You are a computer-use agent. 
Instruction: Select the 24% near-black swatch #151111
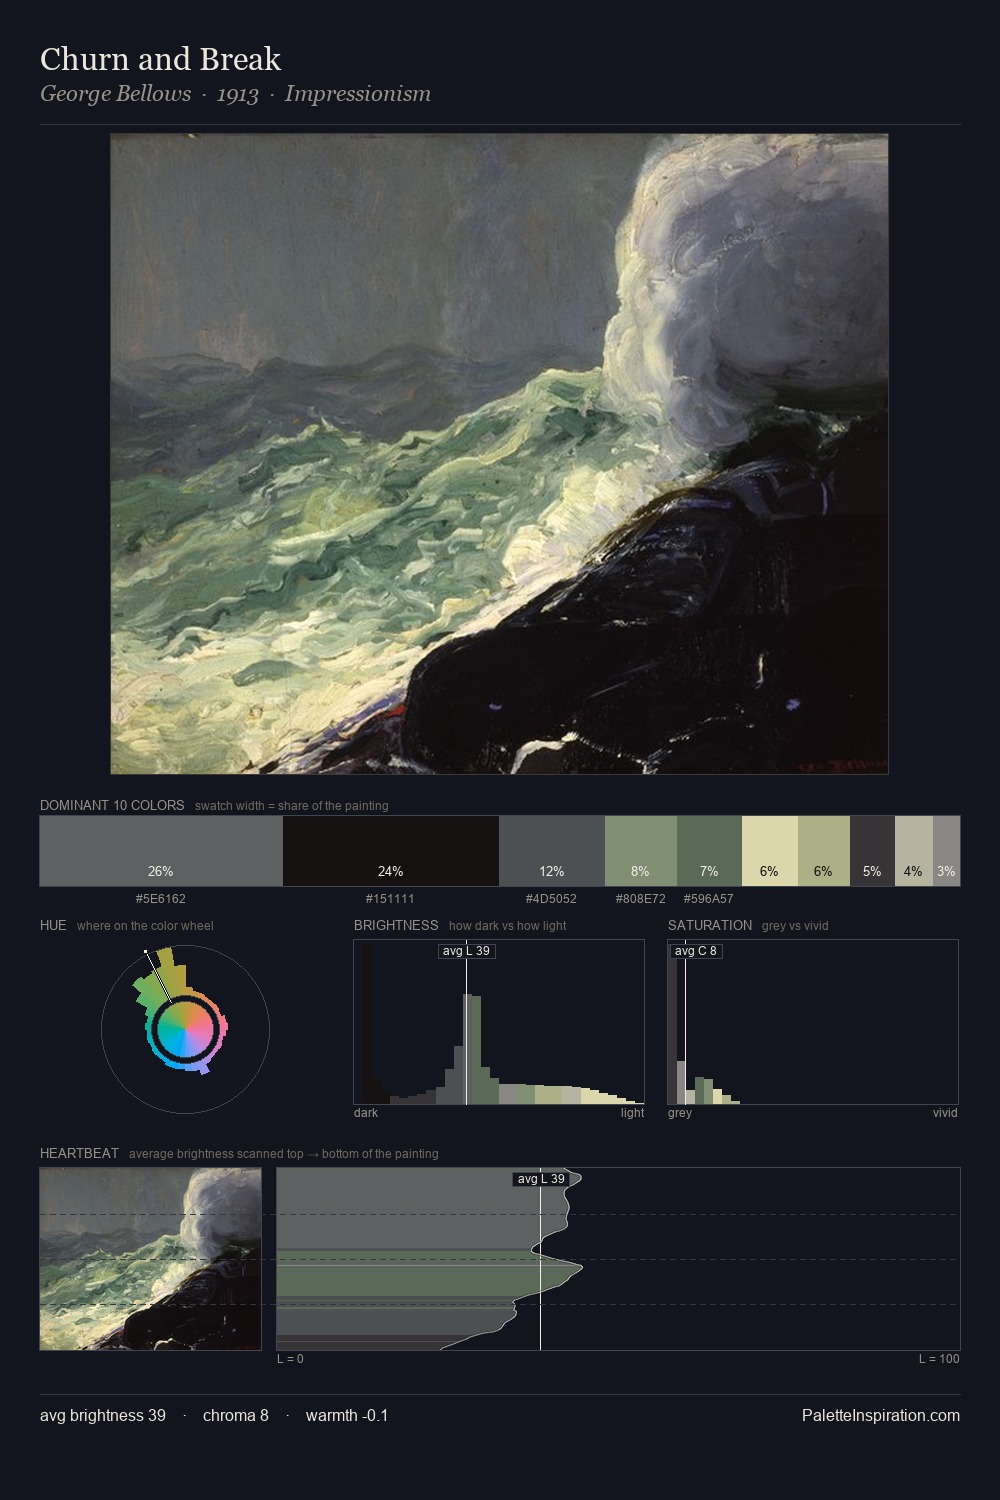[391, 851]
